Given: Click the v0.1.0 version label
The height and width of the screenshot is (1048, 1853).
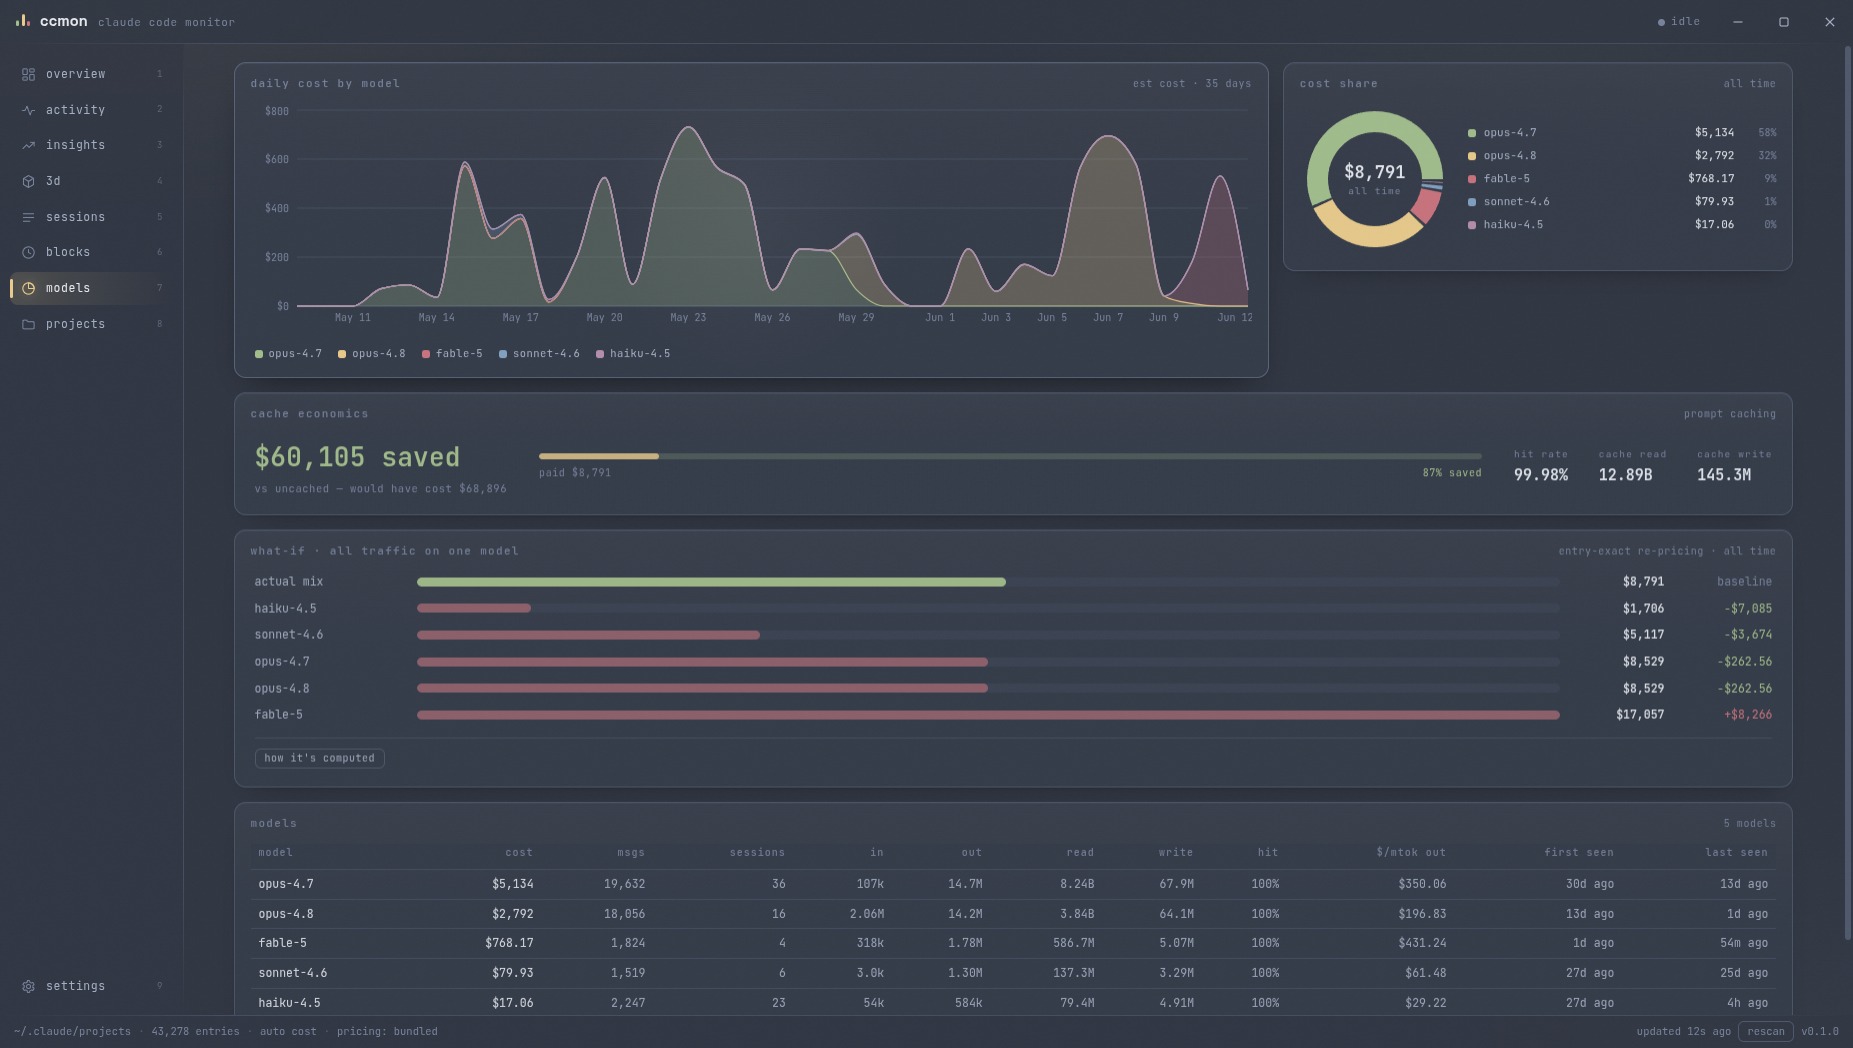Looking at the screenshot, I should coord(1820,1032).
